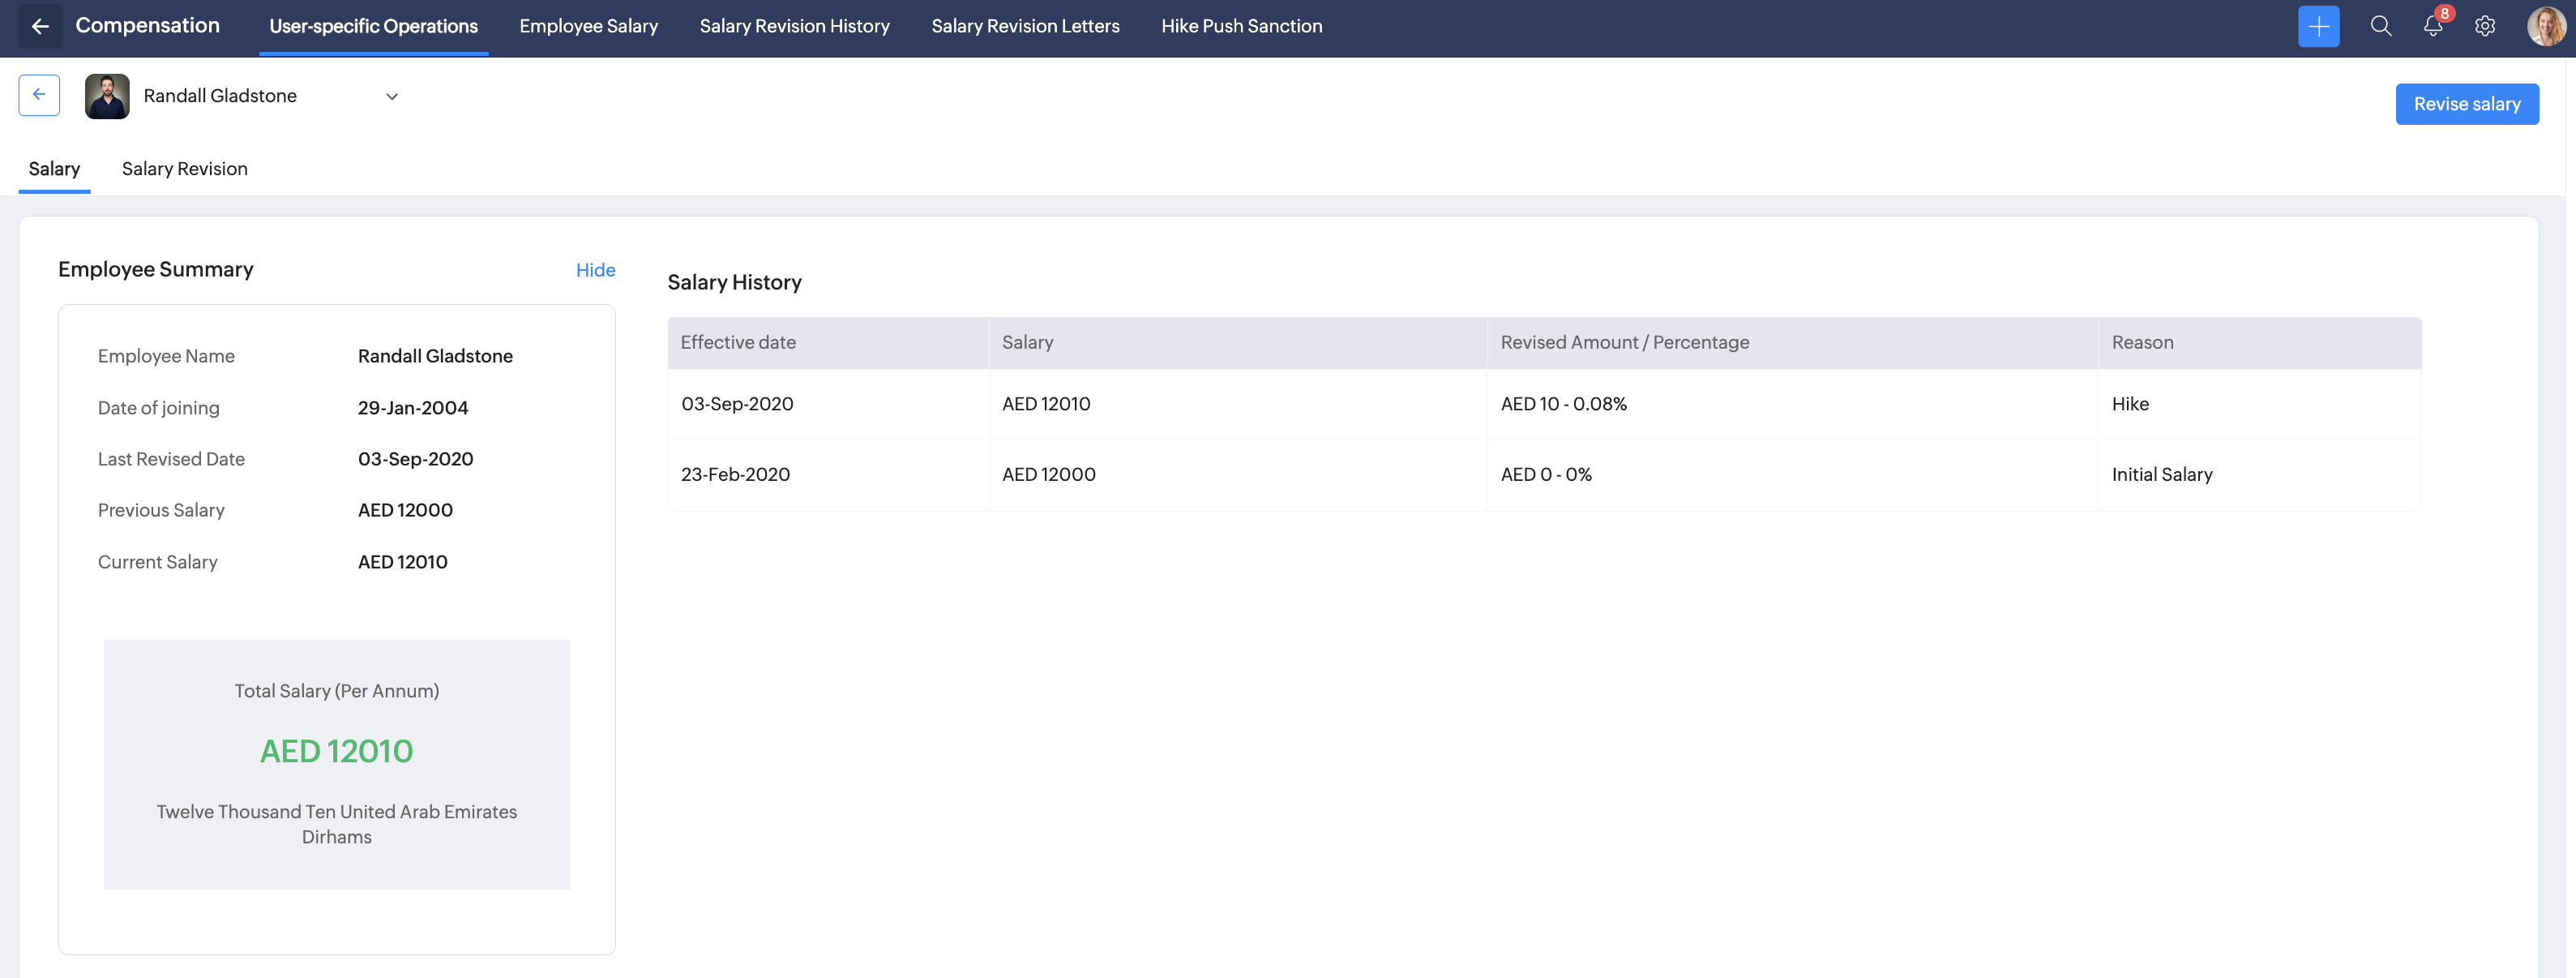The width and height of the screenshot is (2576, 978).
Task: Open the search magnifier icon
Action: point(2380,26)
